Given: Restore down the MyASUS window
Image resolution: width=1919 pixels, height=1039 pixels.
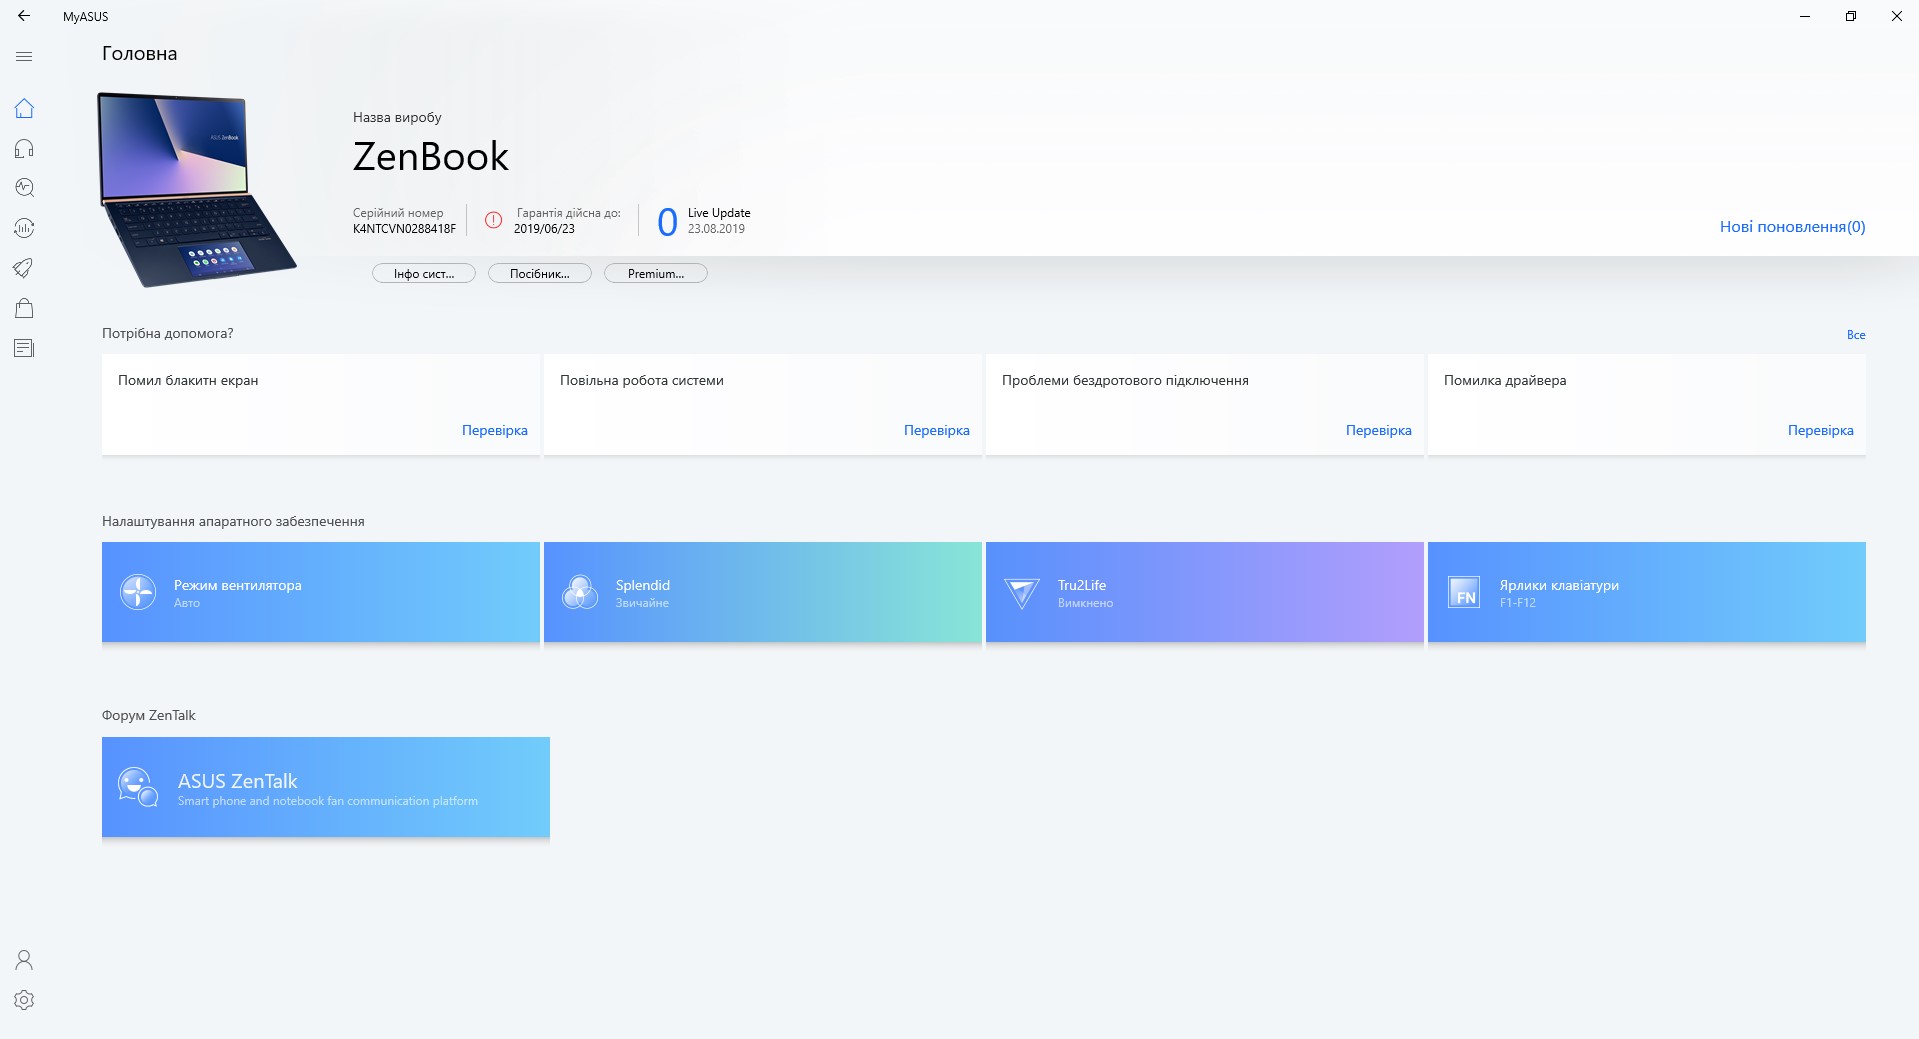Looking at the screenshot, I should tap(1851, 16).
